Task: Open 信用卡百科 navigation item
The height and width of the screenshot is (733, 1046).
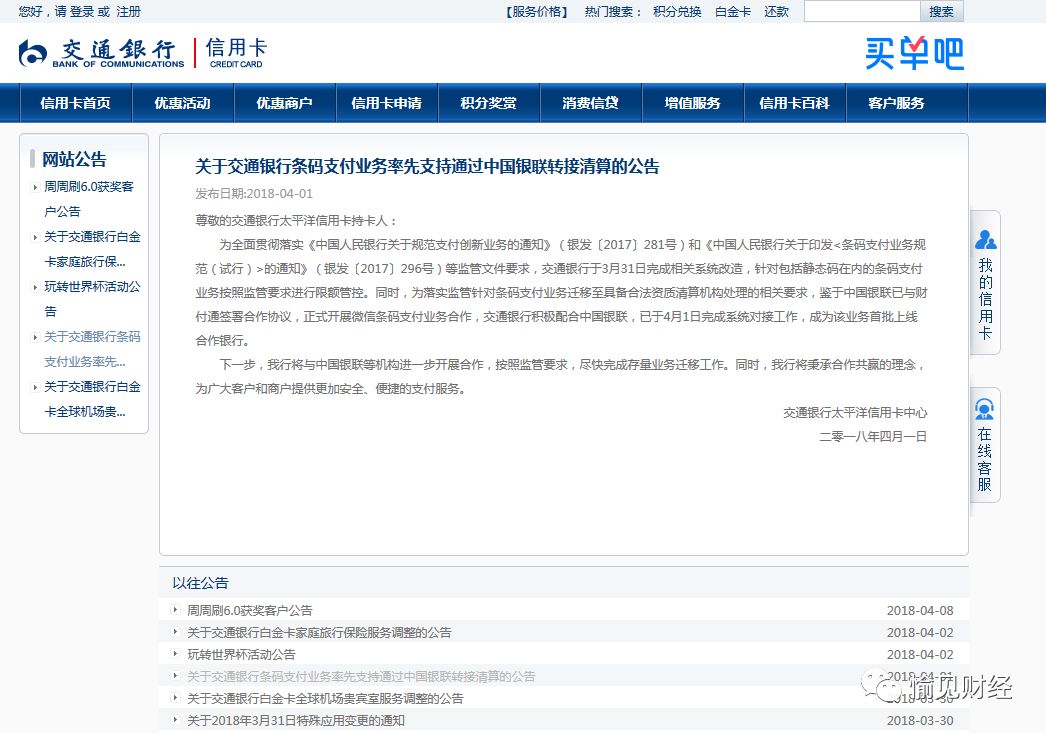Action: point(795,103)
